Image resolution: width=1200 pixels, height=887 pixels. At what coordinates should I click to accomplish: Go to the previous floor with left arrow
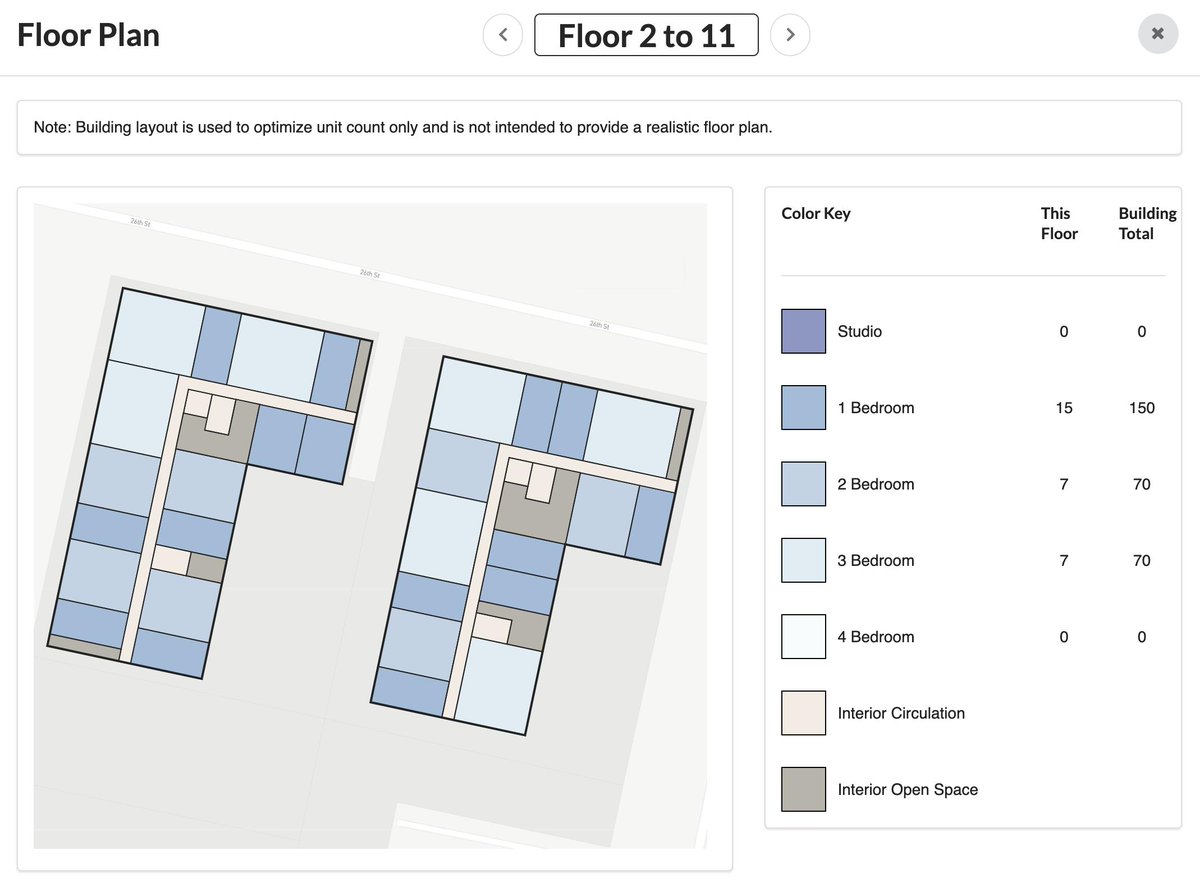point(503,35)
